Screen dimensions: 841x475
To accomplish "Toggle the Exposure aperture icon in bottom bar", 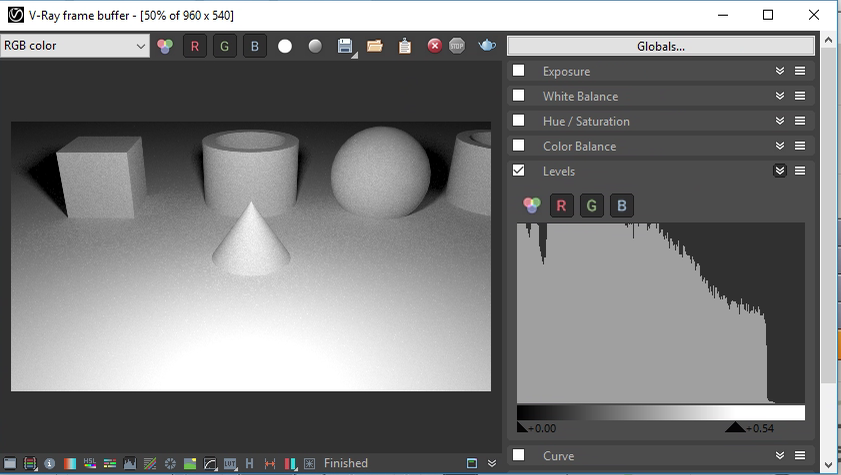I will point(170,463).
